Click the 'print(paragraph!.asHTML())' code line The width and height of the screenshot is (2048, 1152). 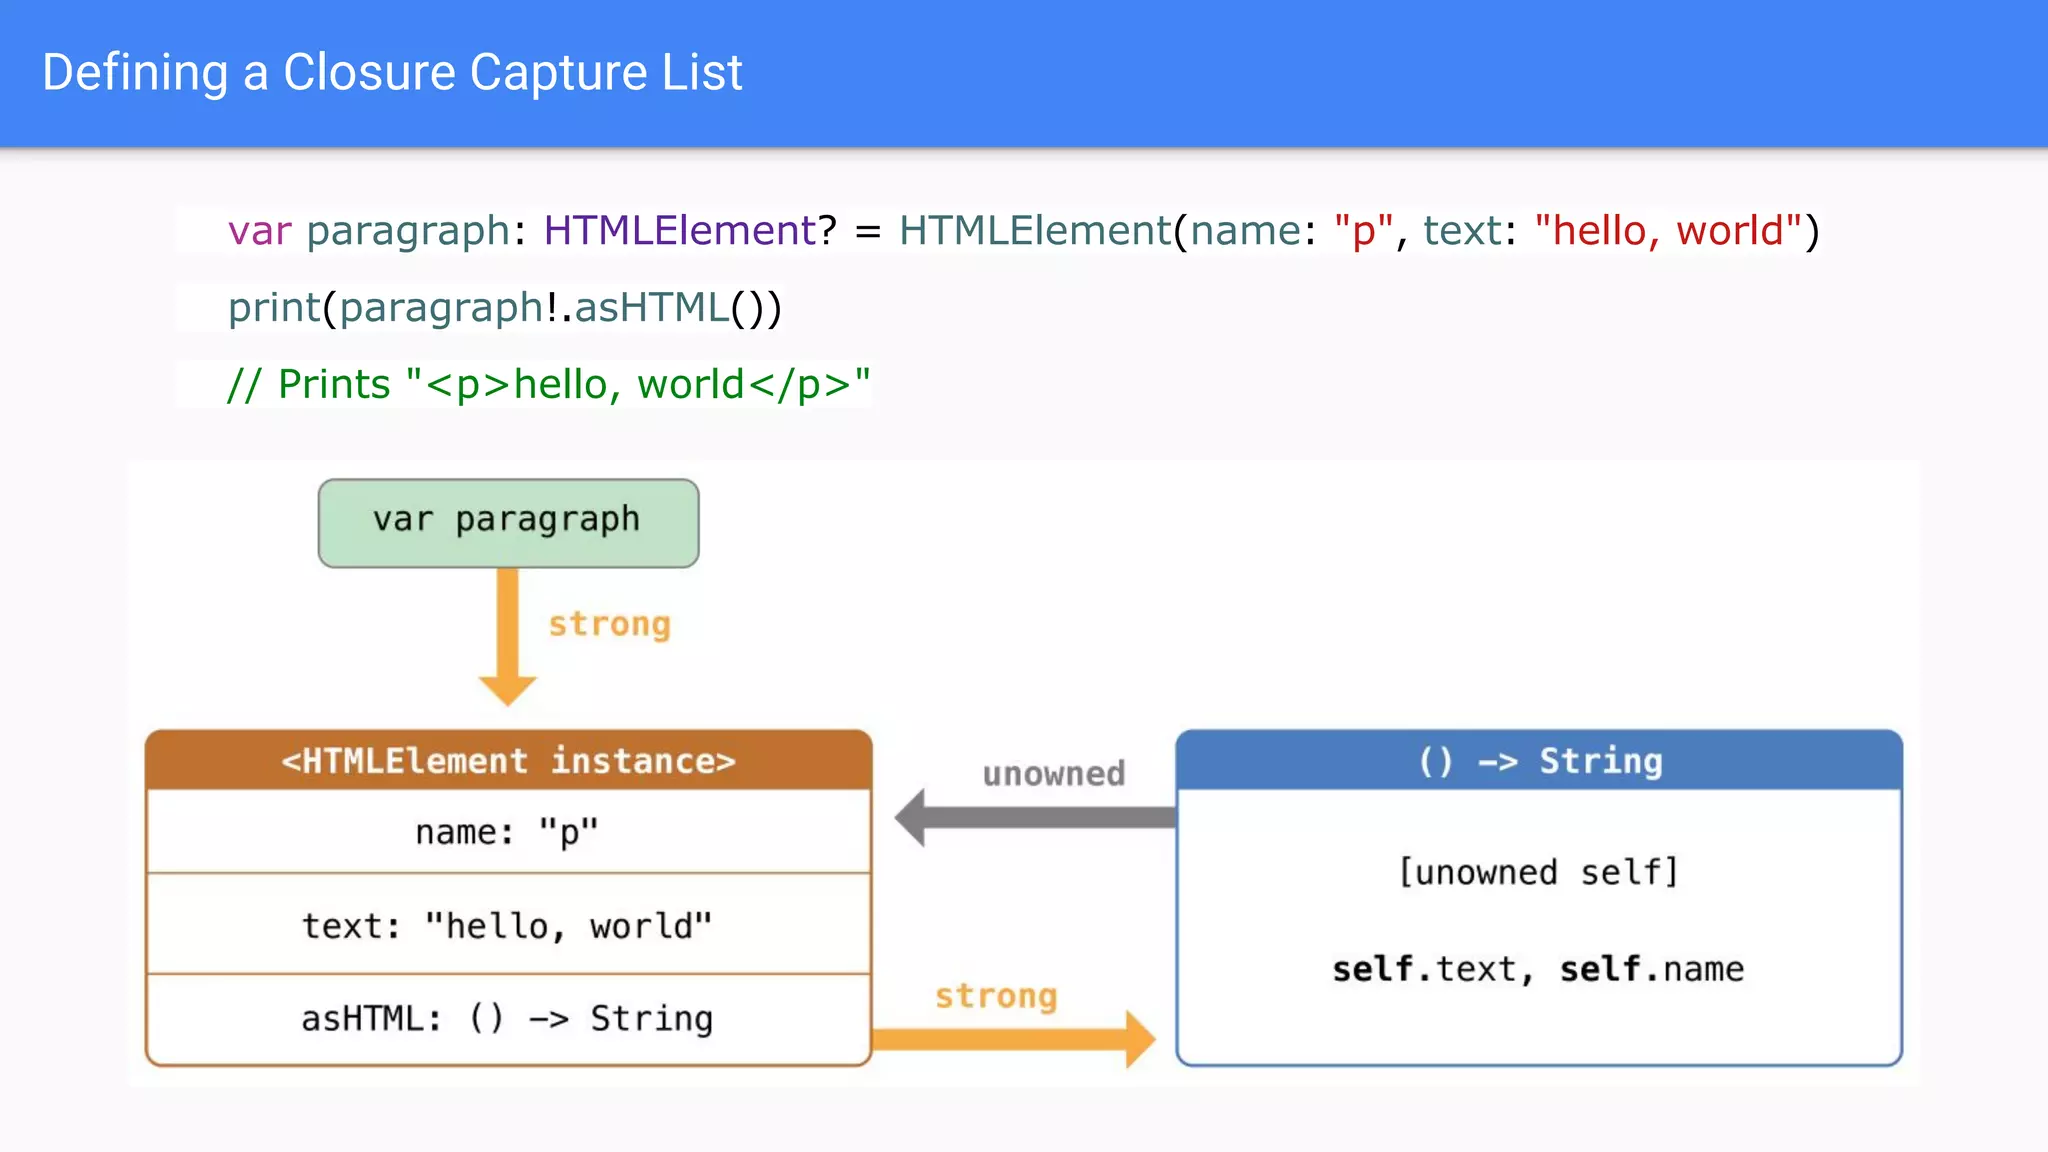point(505,308)
